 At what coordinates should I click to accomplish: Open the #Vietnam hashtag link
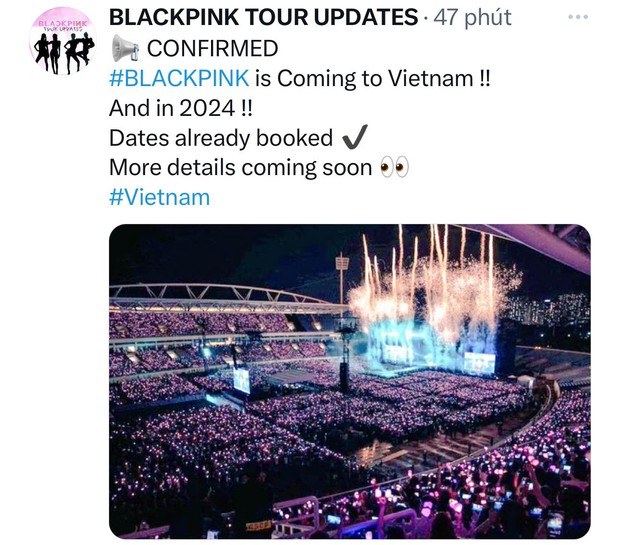tap(160, 196)
